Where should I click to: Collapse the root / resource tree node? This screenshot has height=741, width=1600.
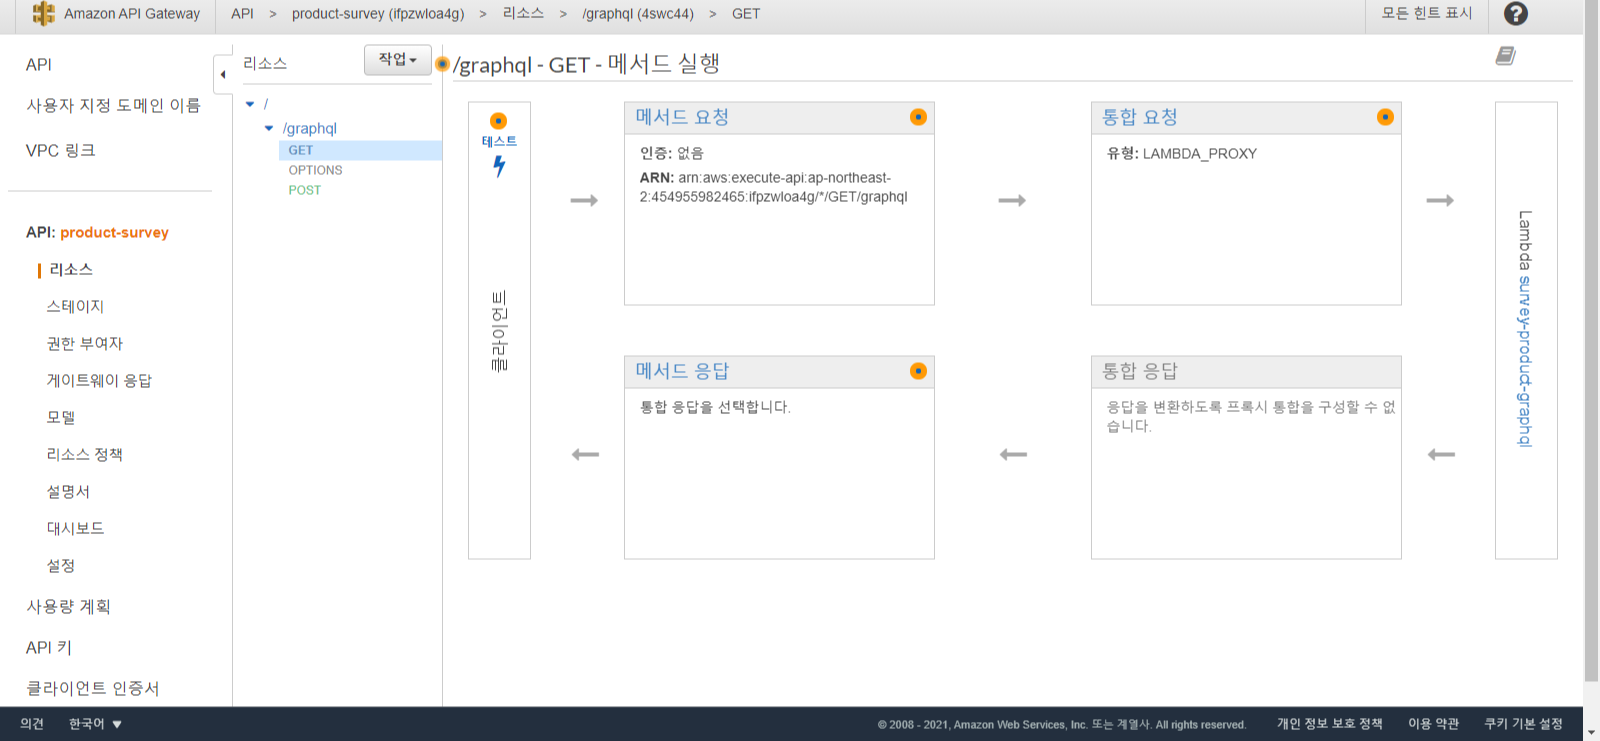[250, 104]
